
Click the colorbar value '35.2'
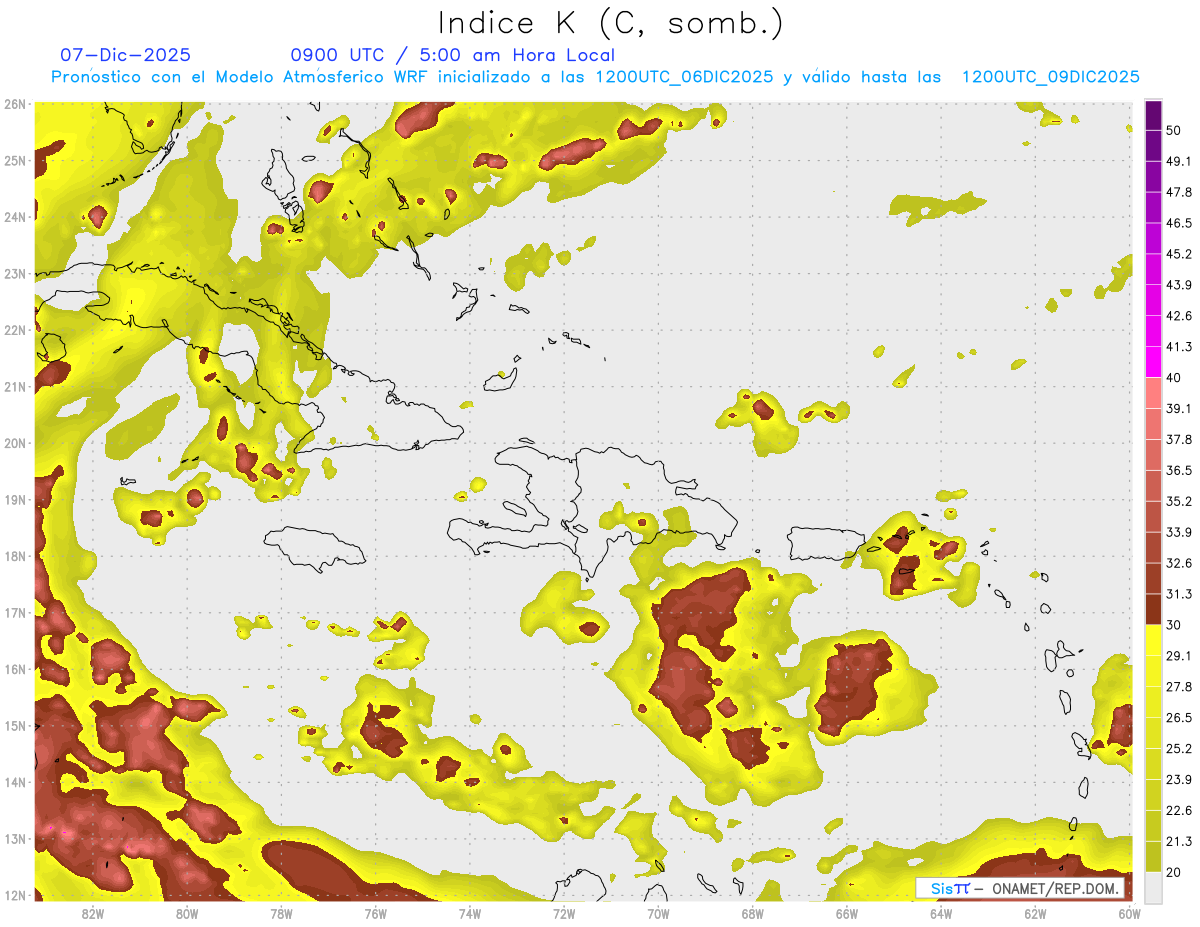pyautogui.click(x=1180, y=501)
